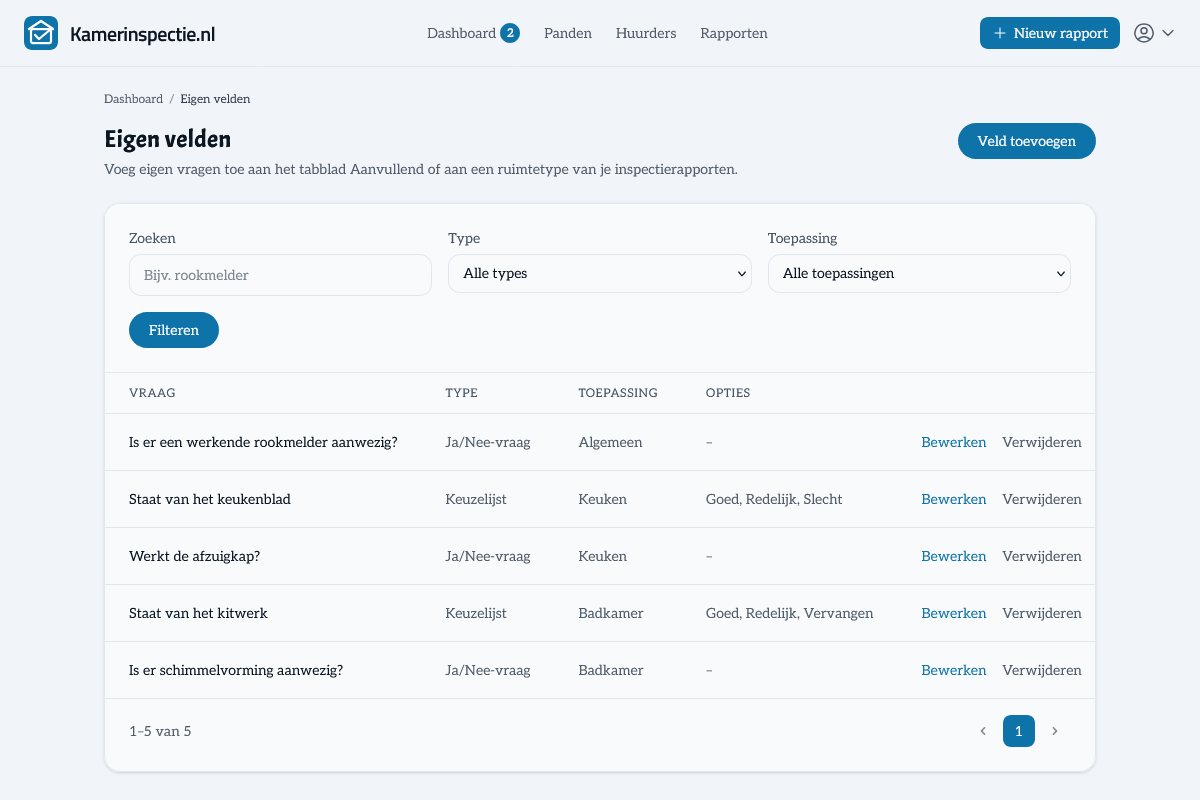The height and width of the screenshot is (800, 1200).
Task: Go to previous page with left chevron
Action: coord(983,731)
